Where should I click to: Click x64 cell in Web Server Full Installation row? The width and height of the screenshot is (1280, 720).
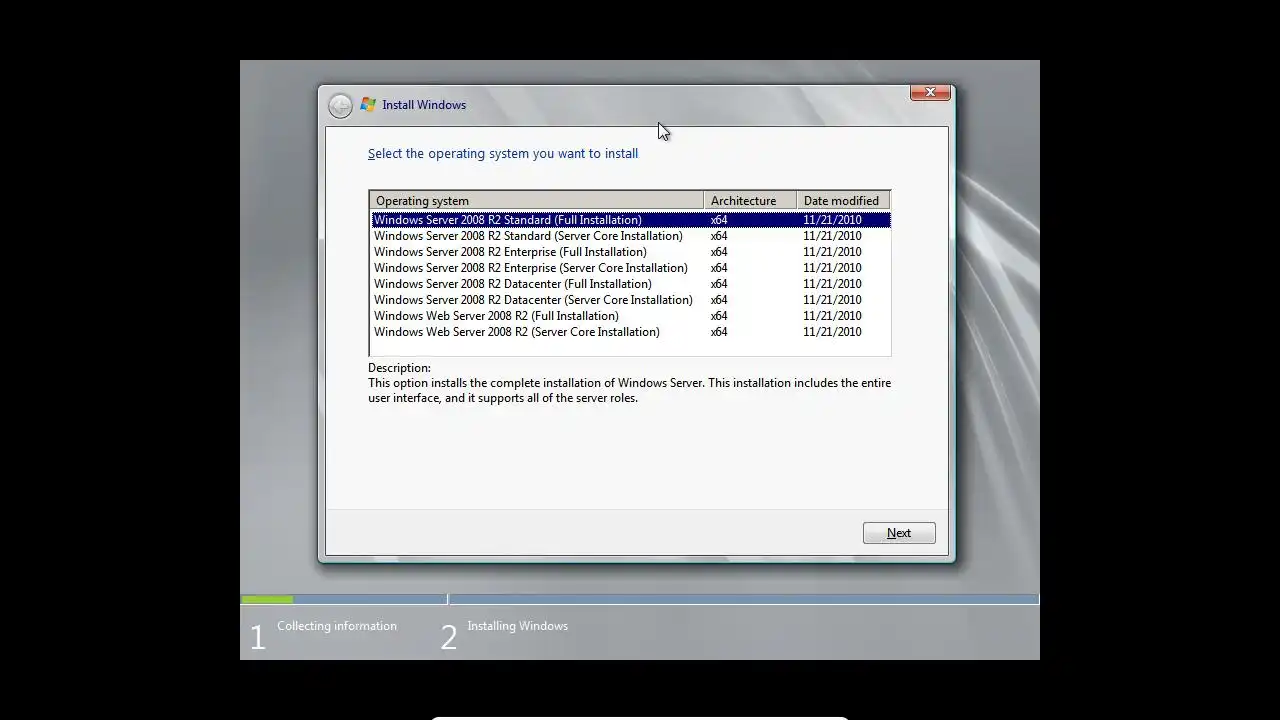(x=719, y=316)
